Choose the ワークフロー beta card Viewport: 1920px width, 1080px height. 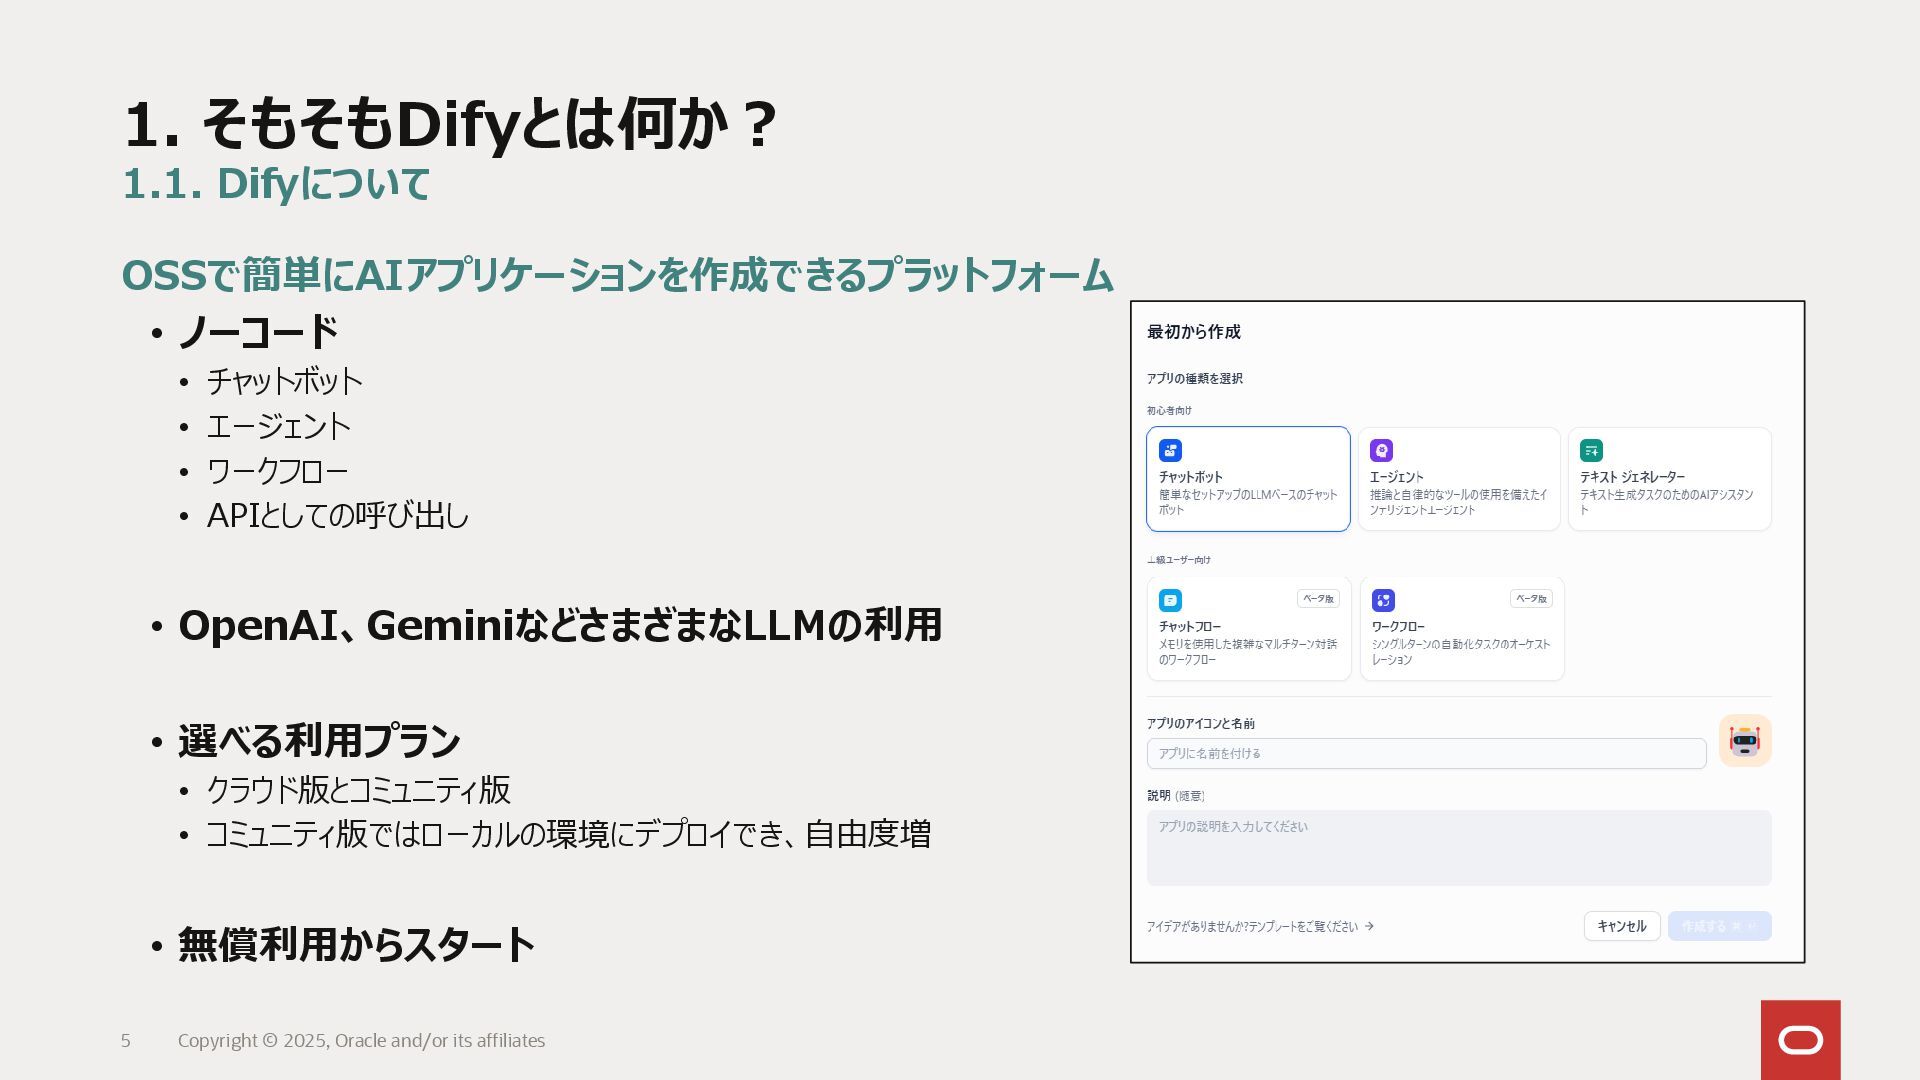click(1461, 640)
